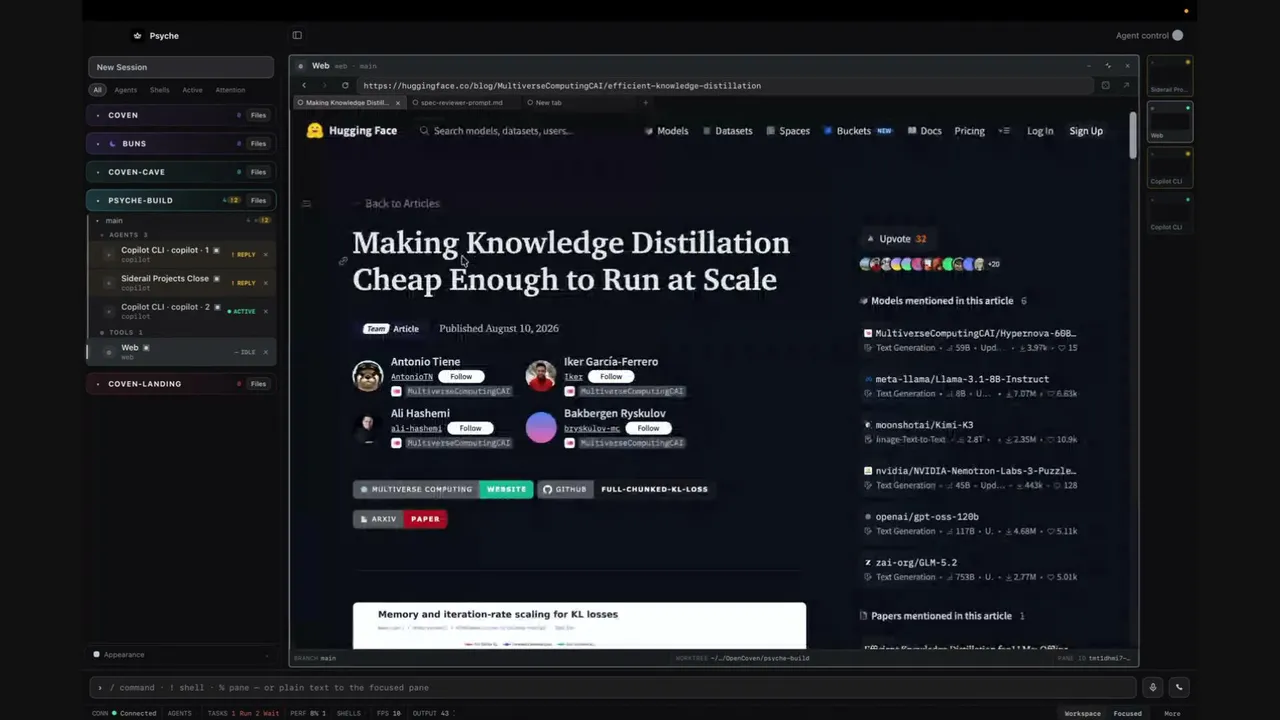Open the Hugging Face more menu icon
This screenshot has width=1280, height=720.
tap(1005, 131)
